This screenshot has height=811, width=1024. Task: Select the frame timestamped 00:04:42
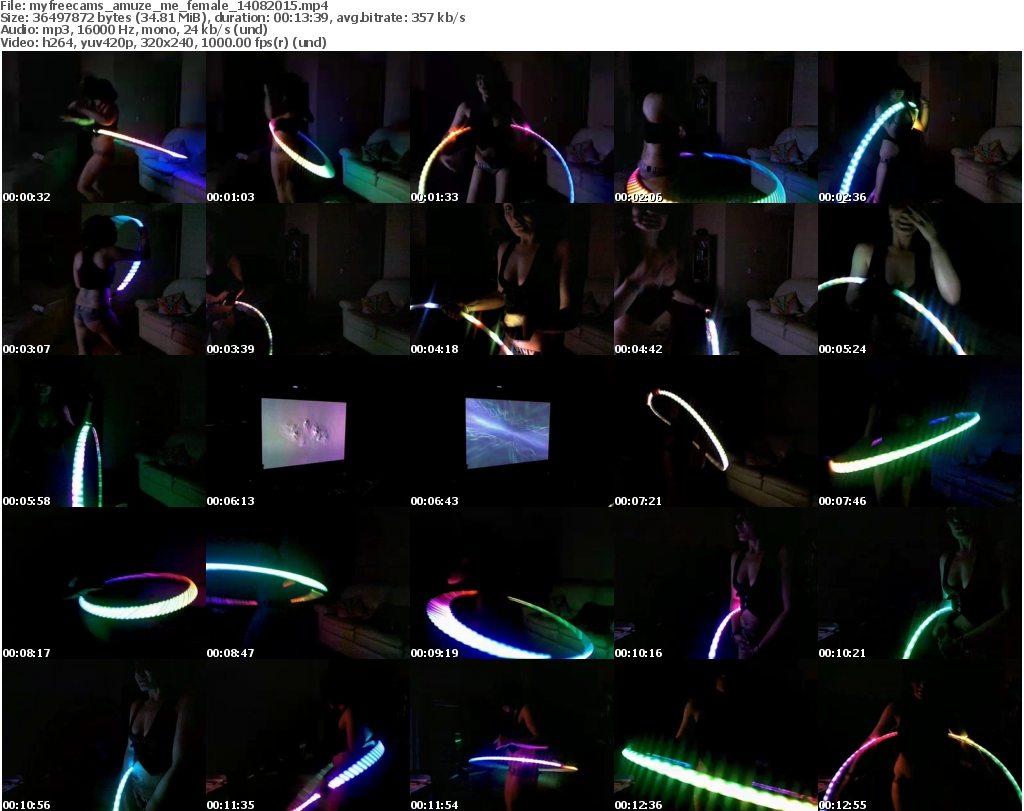coord(716,279)
